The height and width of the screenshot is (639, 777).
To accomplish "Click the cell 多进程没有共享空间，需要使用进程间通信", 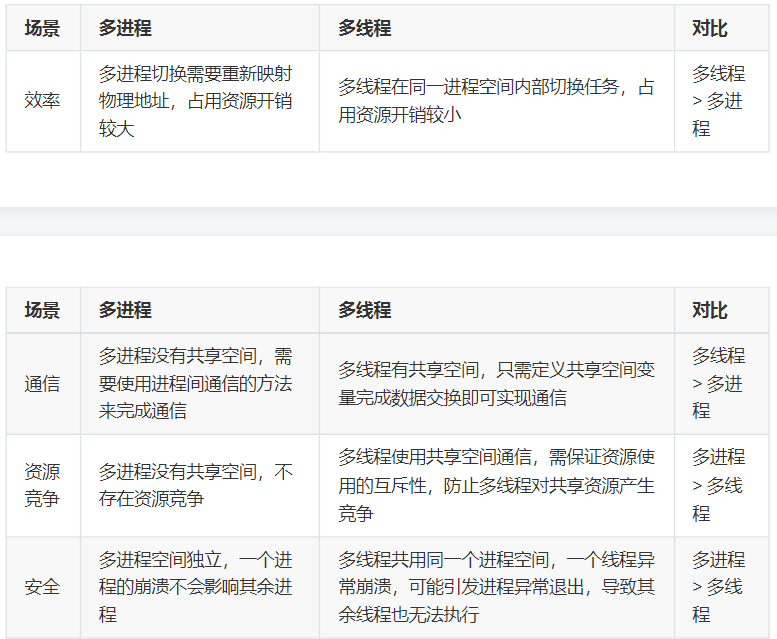I will pos(200,383).
